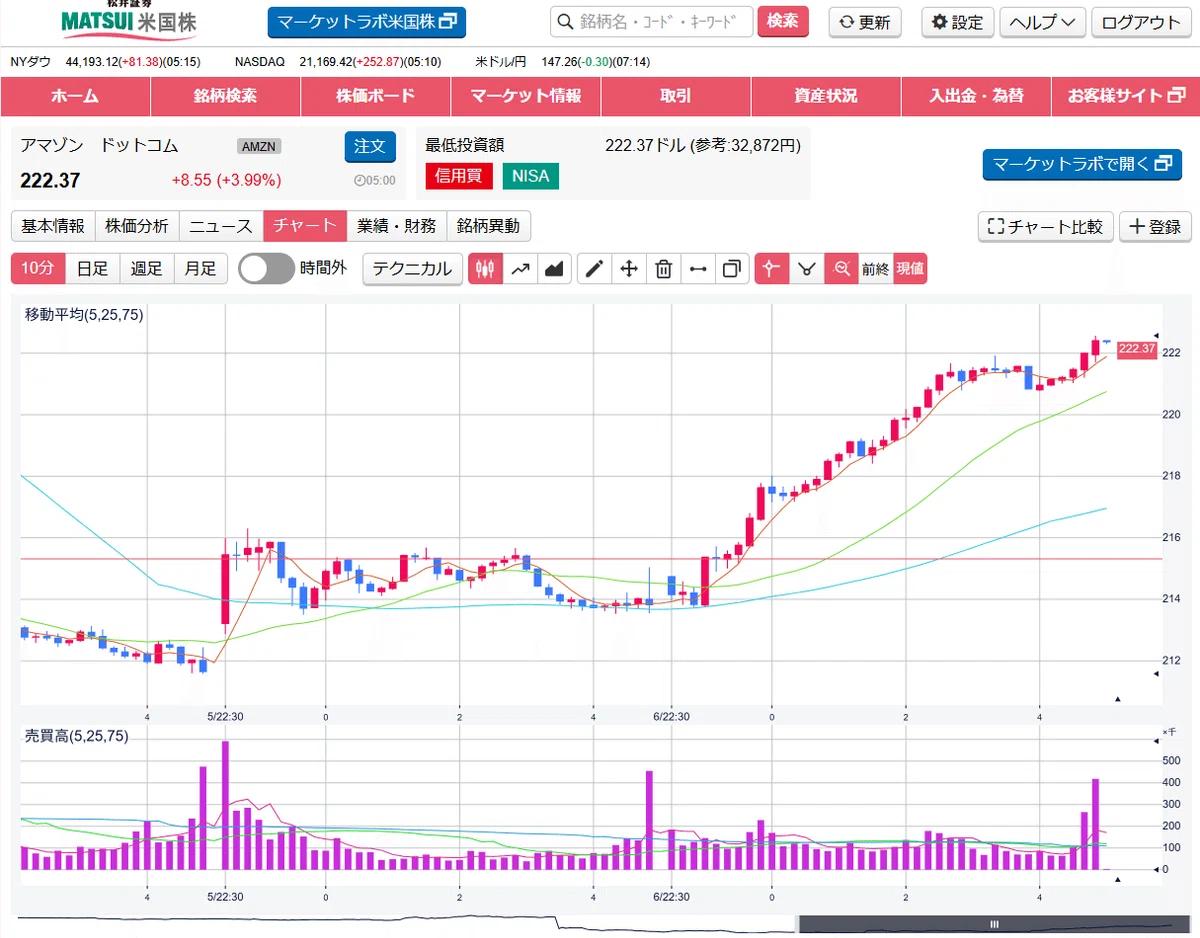
Task: Open 株価ボード in main navigation
Action: (375, 96)
